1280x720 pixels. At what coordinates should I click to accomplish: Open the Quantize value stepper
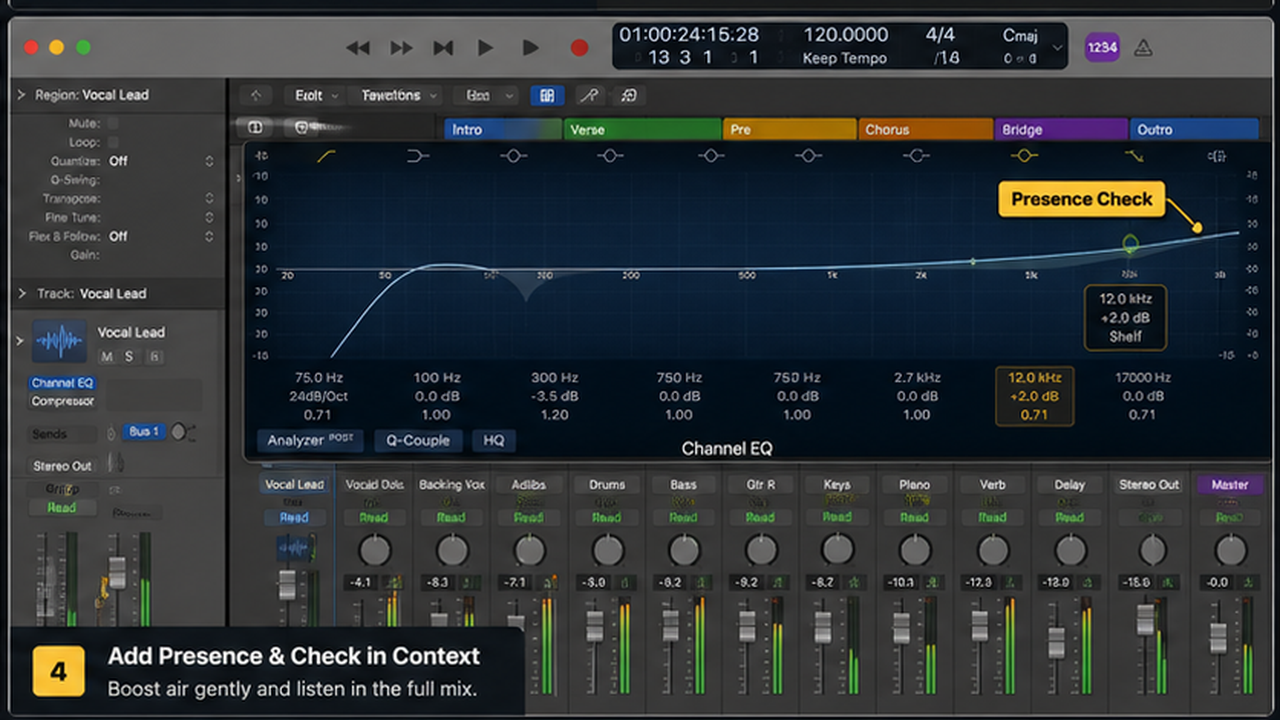point(209,161)
